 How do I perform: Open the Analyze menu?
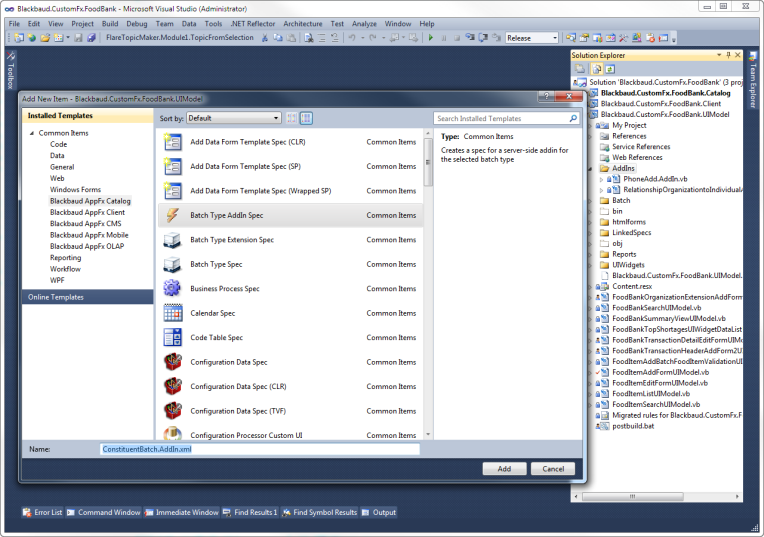click(364, 23)
